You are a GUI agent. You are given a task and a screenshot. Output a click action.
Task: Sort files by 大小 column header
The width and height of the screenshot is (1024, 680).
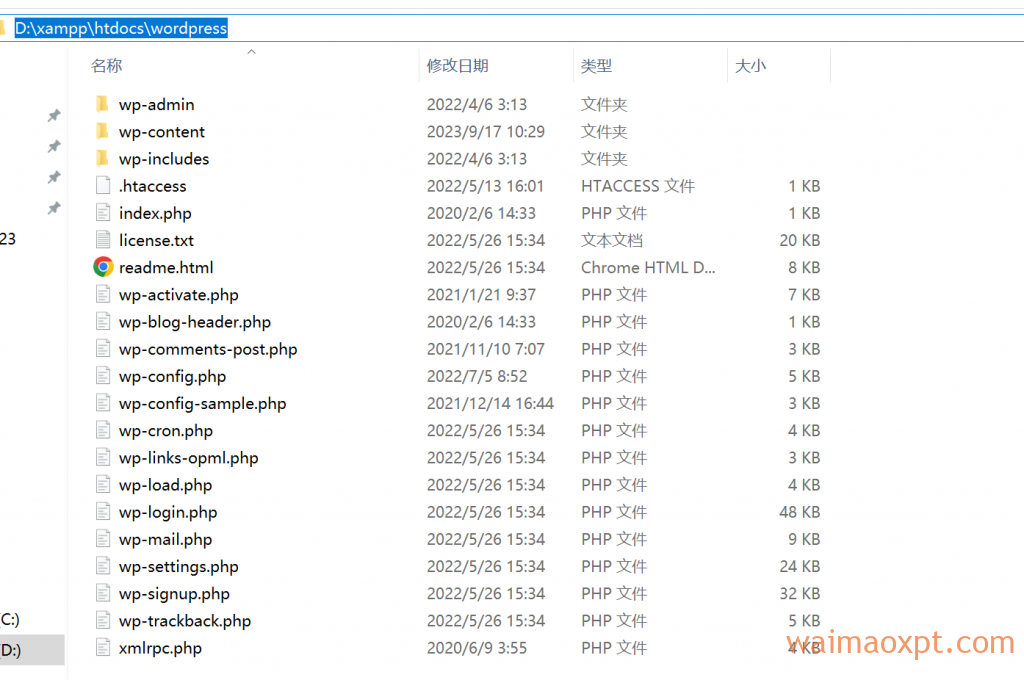coord(750,66)
